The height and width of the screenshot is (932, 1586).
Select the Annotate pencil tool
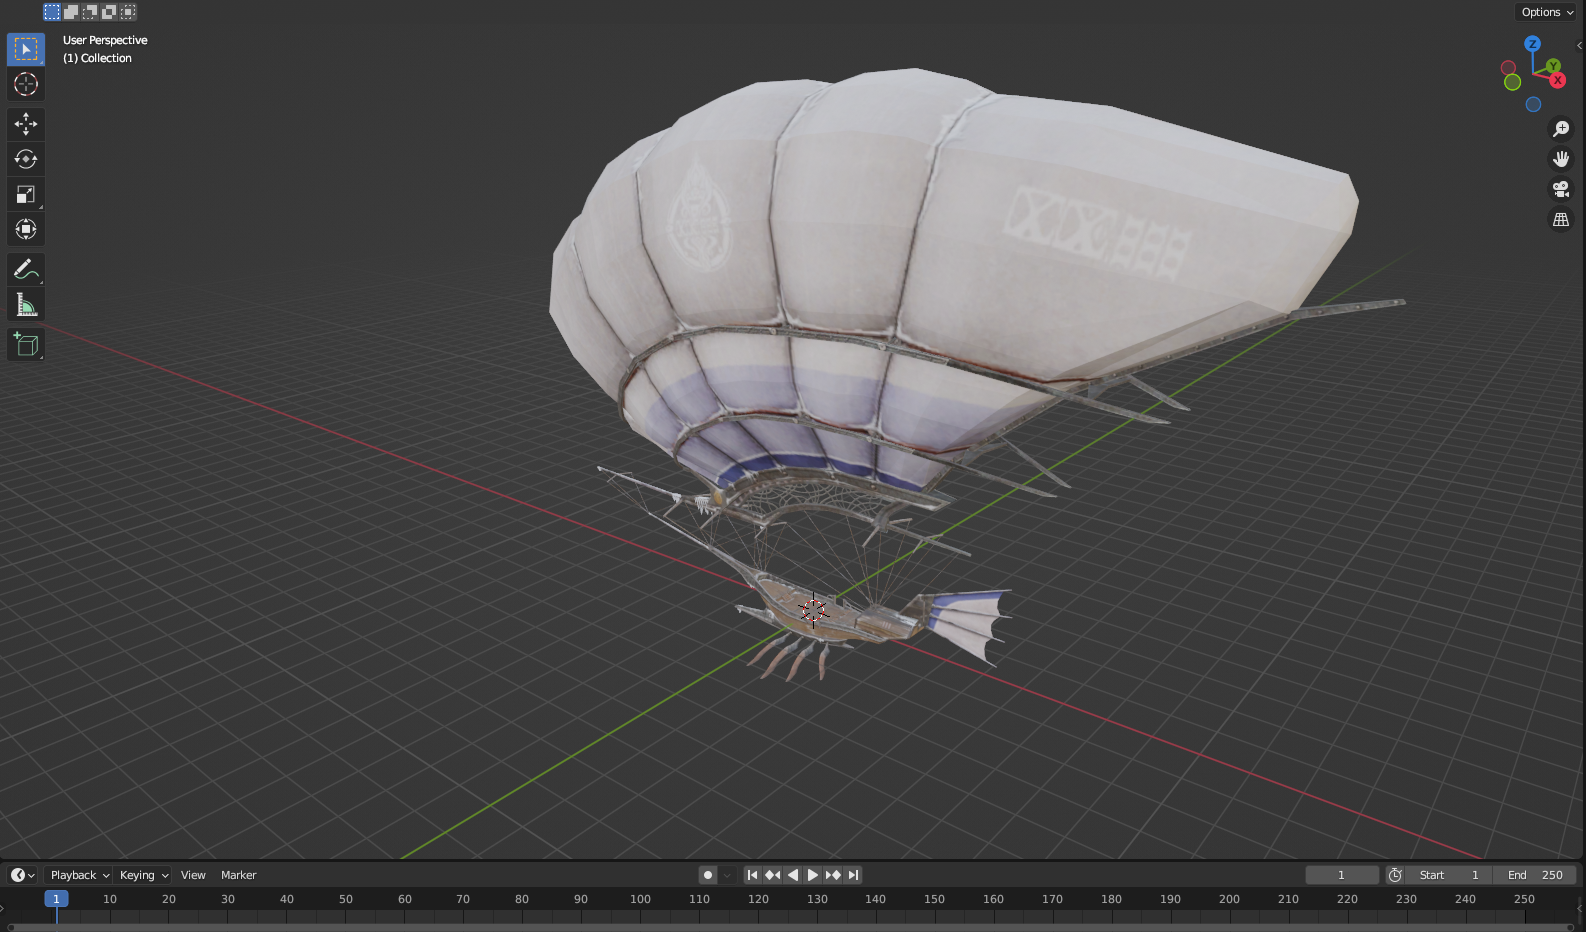[26, 269]
